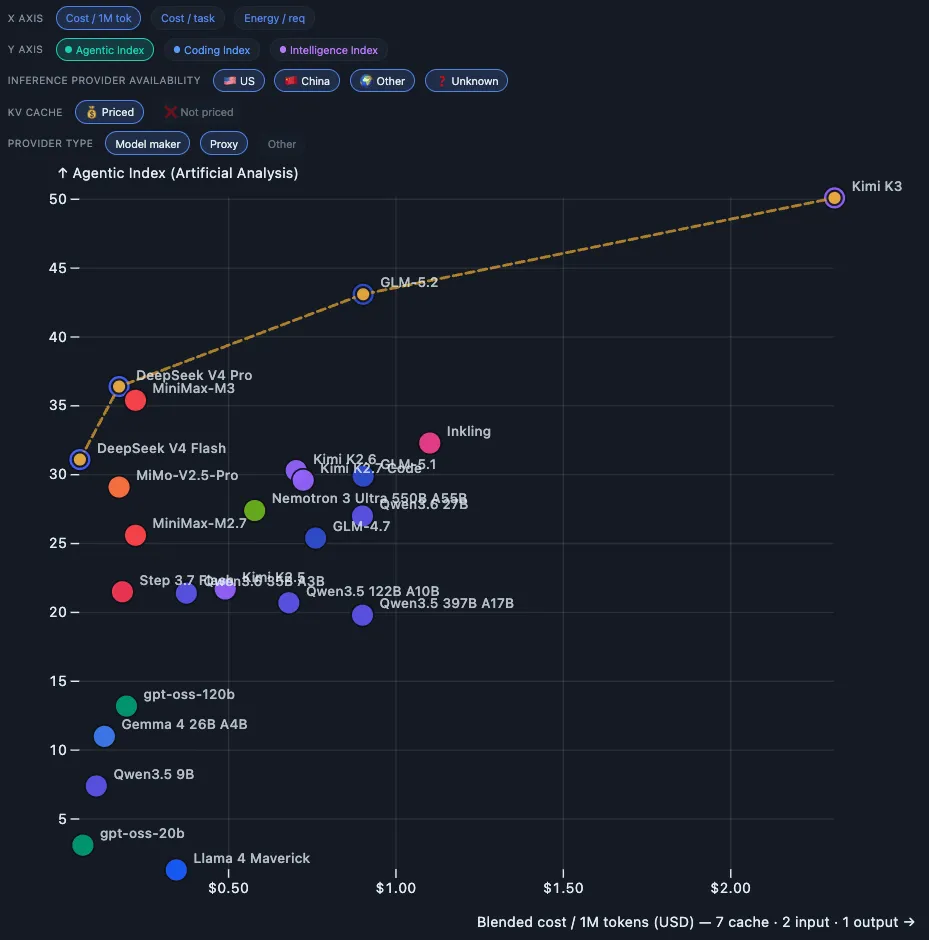Screen dimensions: 929x940
Task: Switch Y axis to Intelligence Index
Action: click(328, 50)
